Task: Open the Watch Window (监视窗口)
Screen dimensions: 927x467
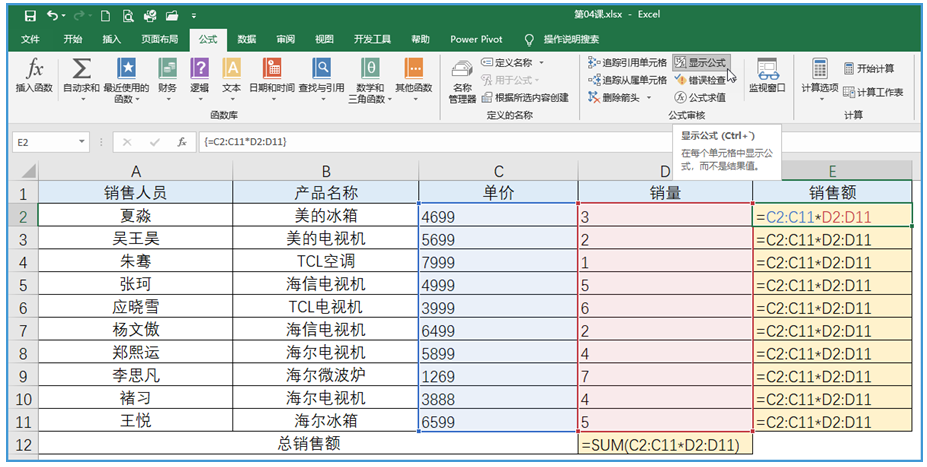Action: [x=767, y=76]
